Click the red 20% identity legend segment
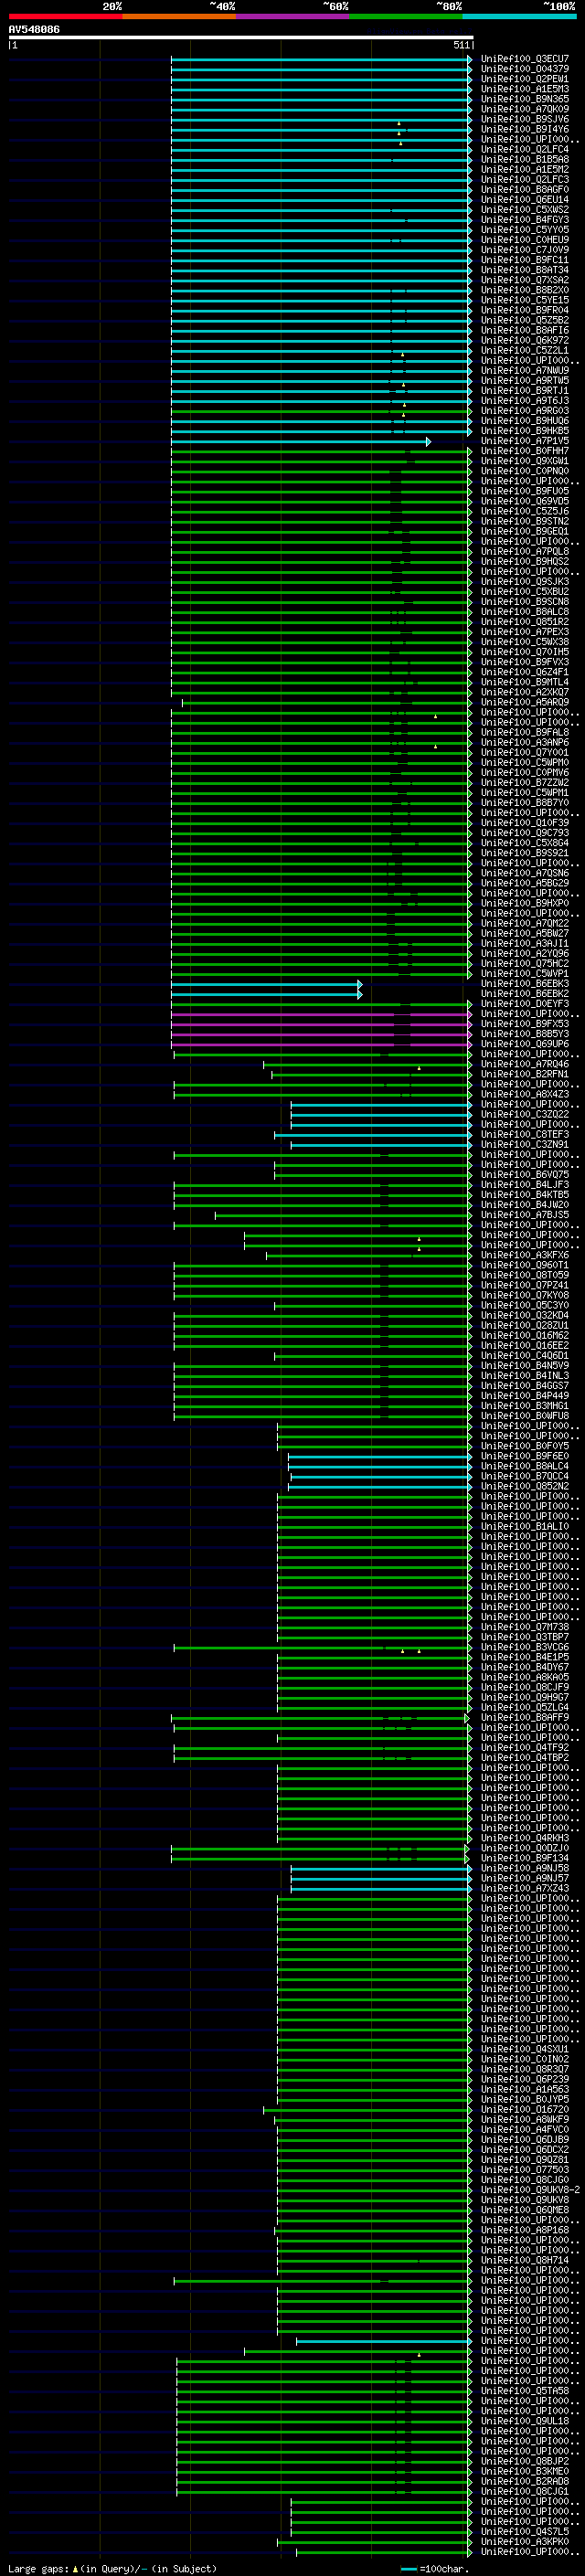Viewport: 585px width, 2576px height. (65, 16)
